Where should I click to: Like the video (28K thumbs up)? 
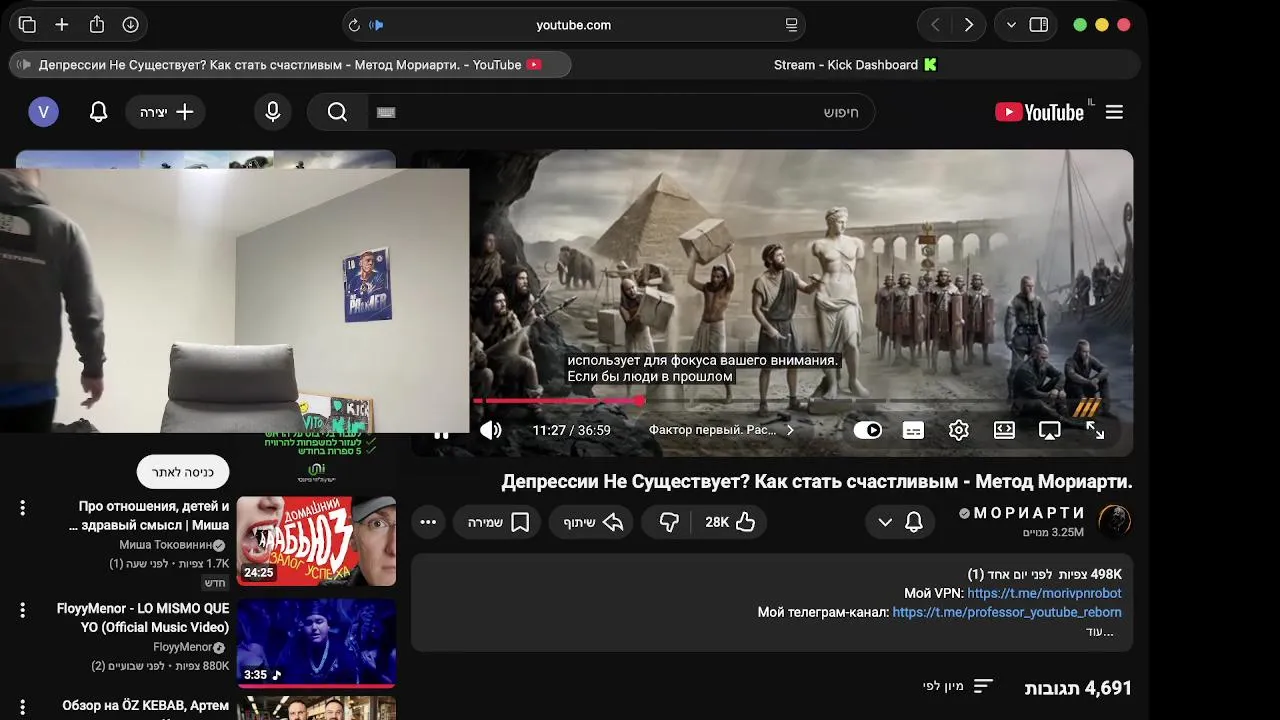730,522
